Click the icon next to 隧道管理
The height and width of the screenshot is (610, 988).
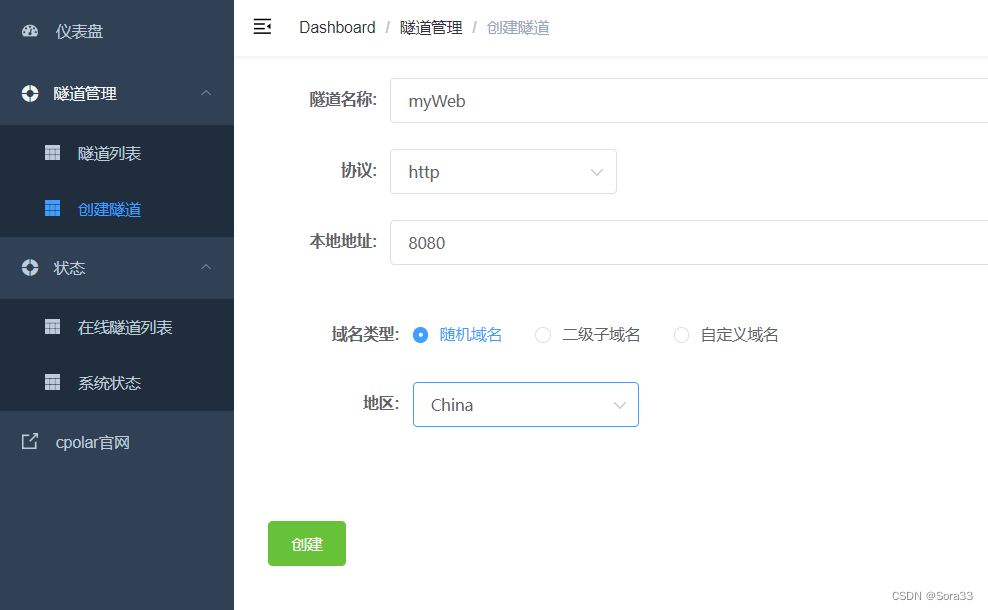point(30,93)
